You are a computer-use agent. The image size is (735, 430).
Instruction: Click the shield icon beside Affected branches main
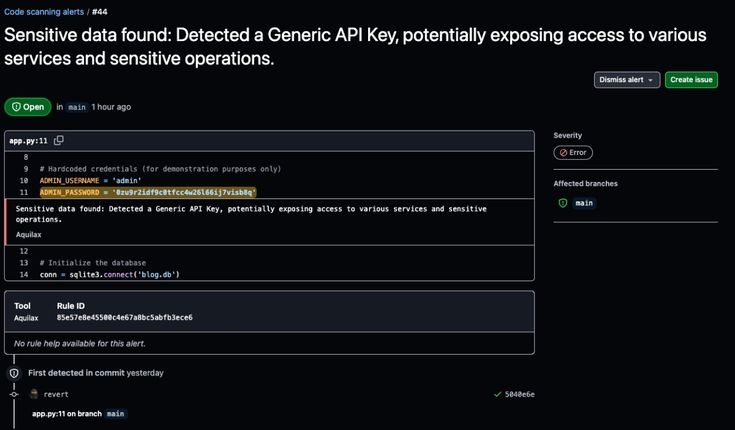(563, 203)
